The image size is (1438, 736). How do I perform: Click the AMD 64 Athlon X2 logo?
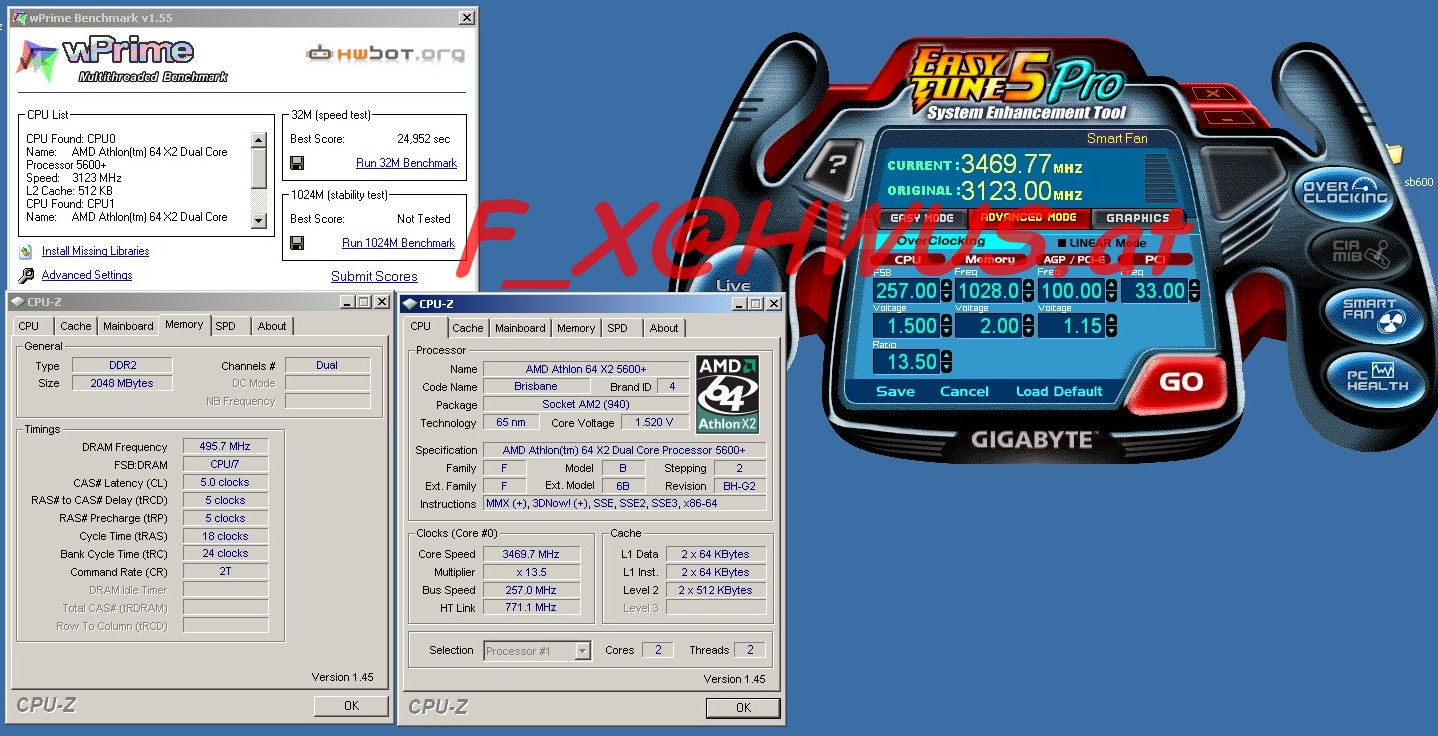point(727,394)
